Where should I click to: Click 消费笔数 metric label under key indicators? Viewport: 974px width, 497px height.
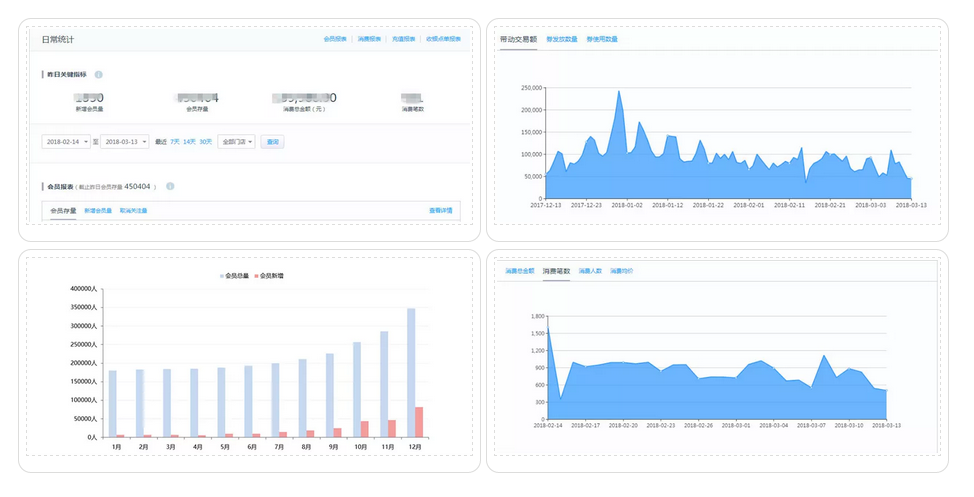(412, 109)
